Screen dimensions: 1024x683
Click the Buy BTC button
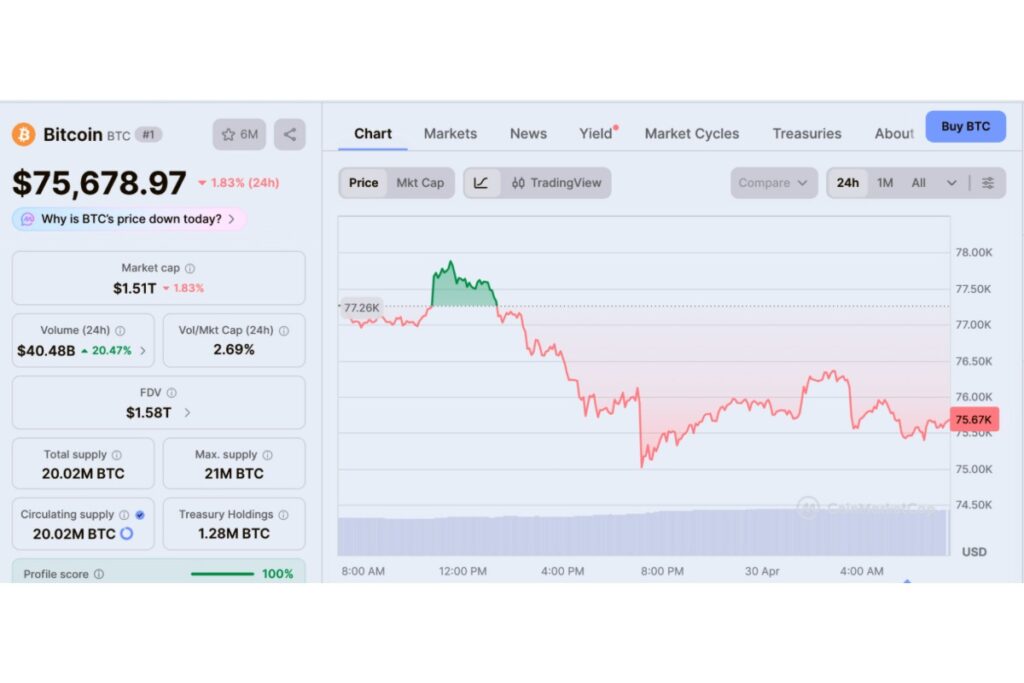point(965,126)
